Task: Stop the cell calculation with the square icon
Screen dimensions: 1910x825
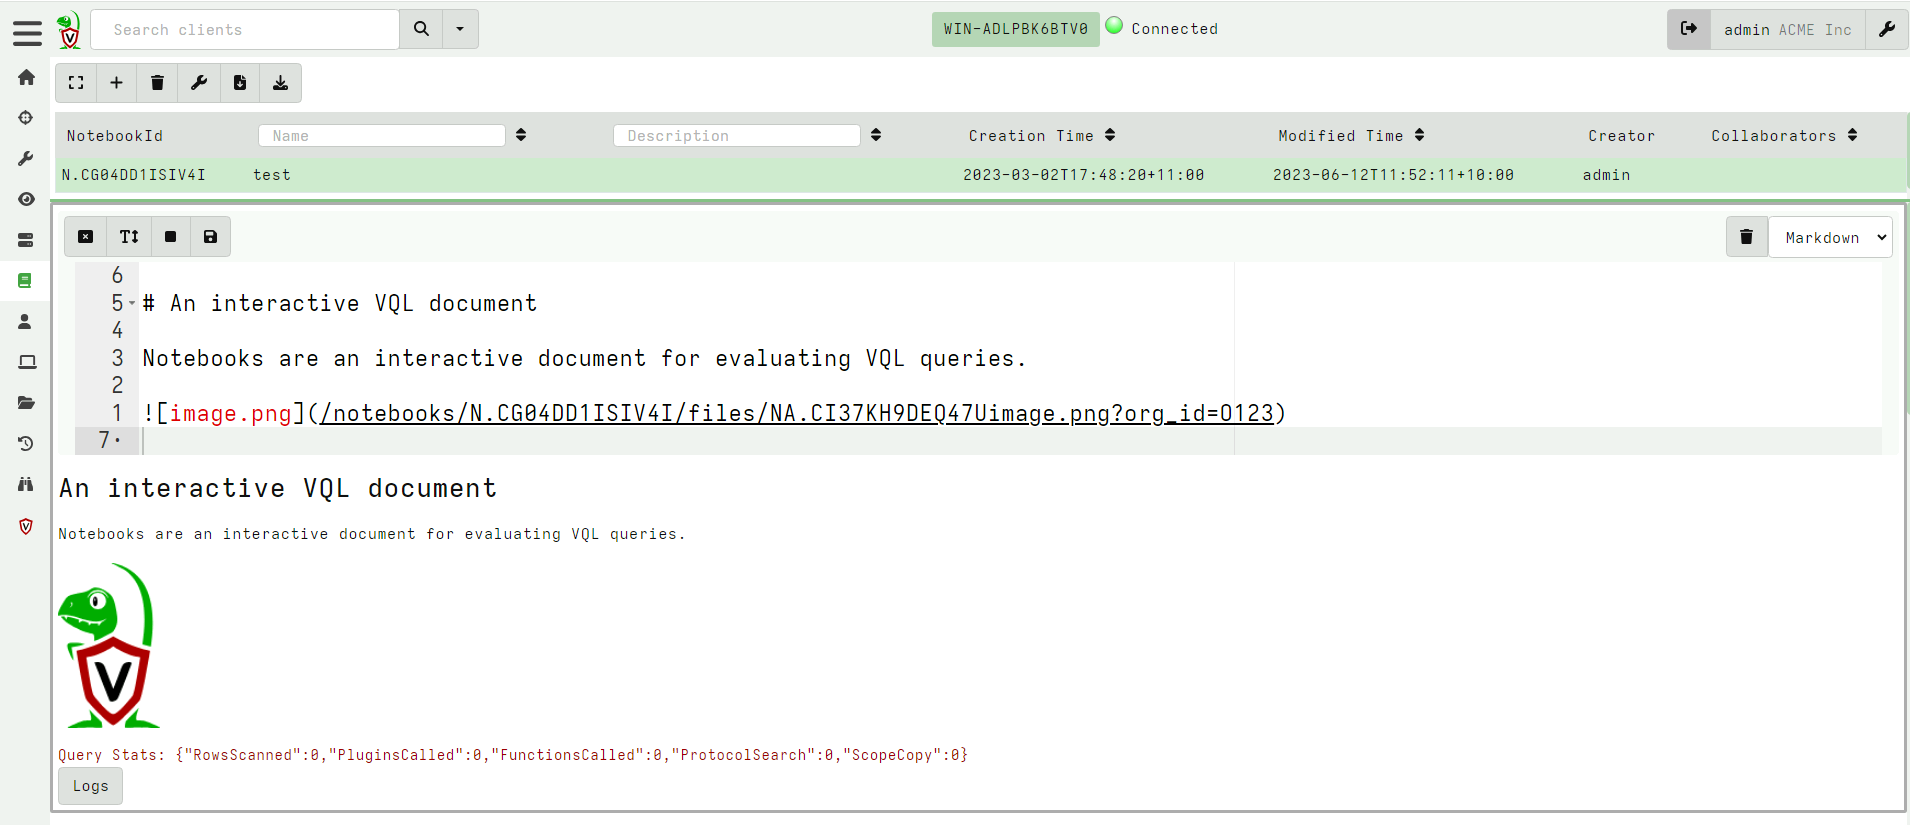Action: (x=170, y=237)
